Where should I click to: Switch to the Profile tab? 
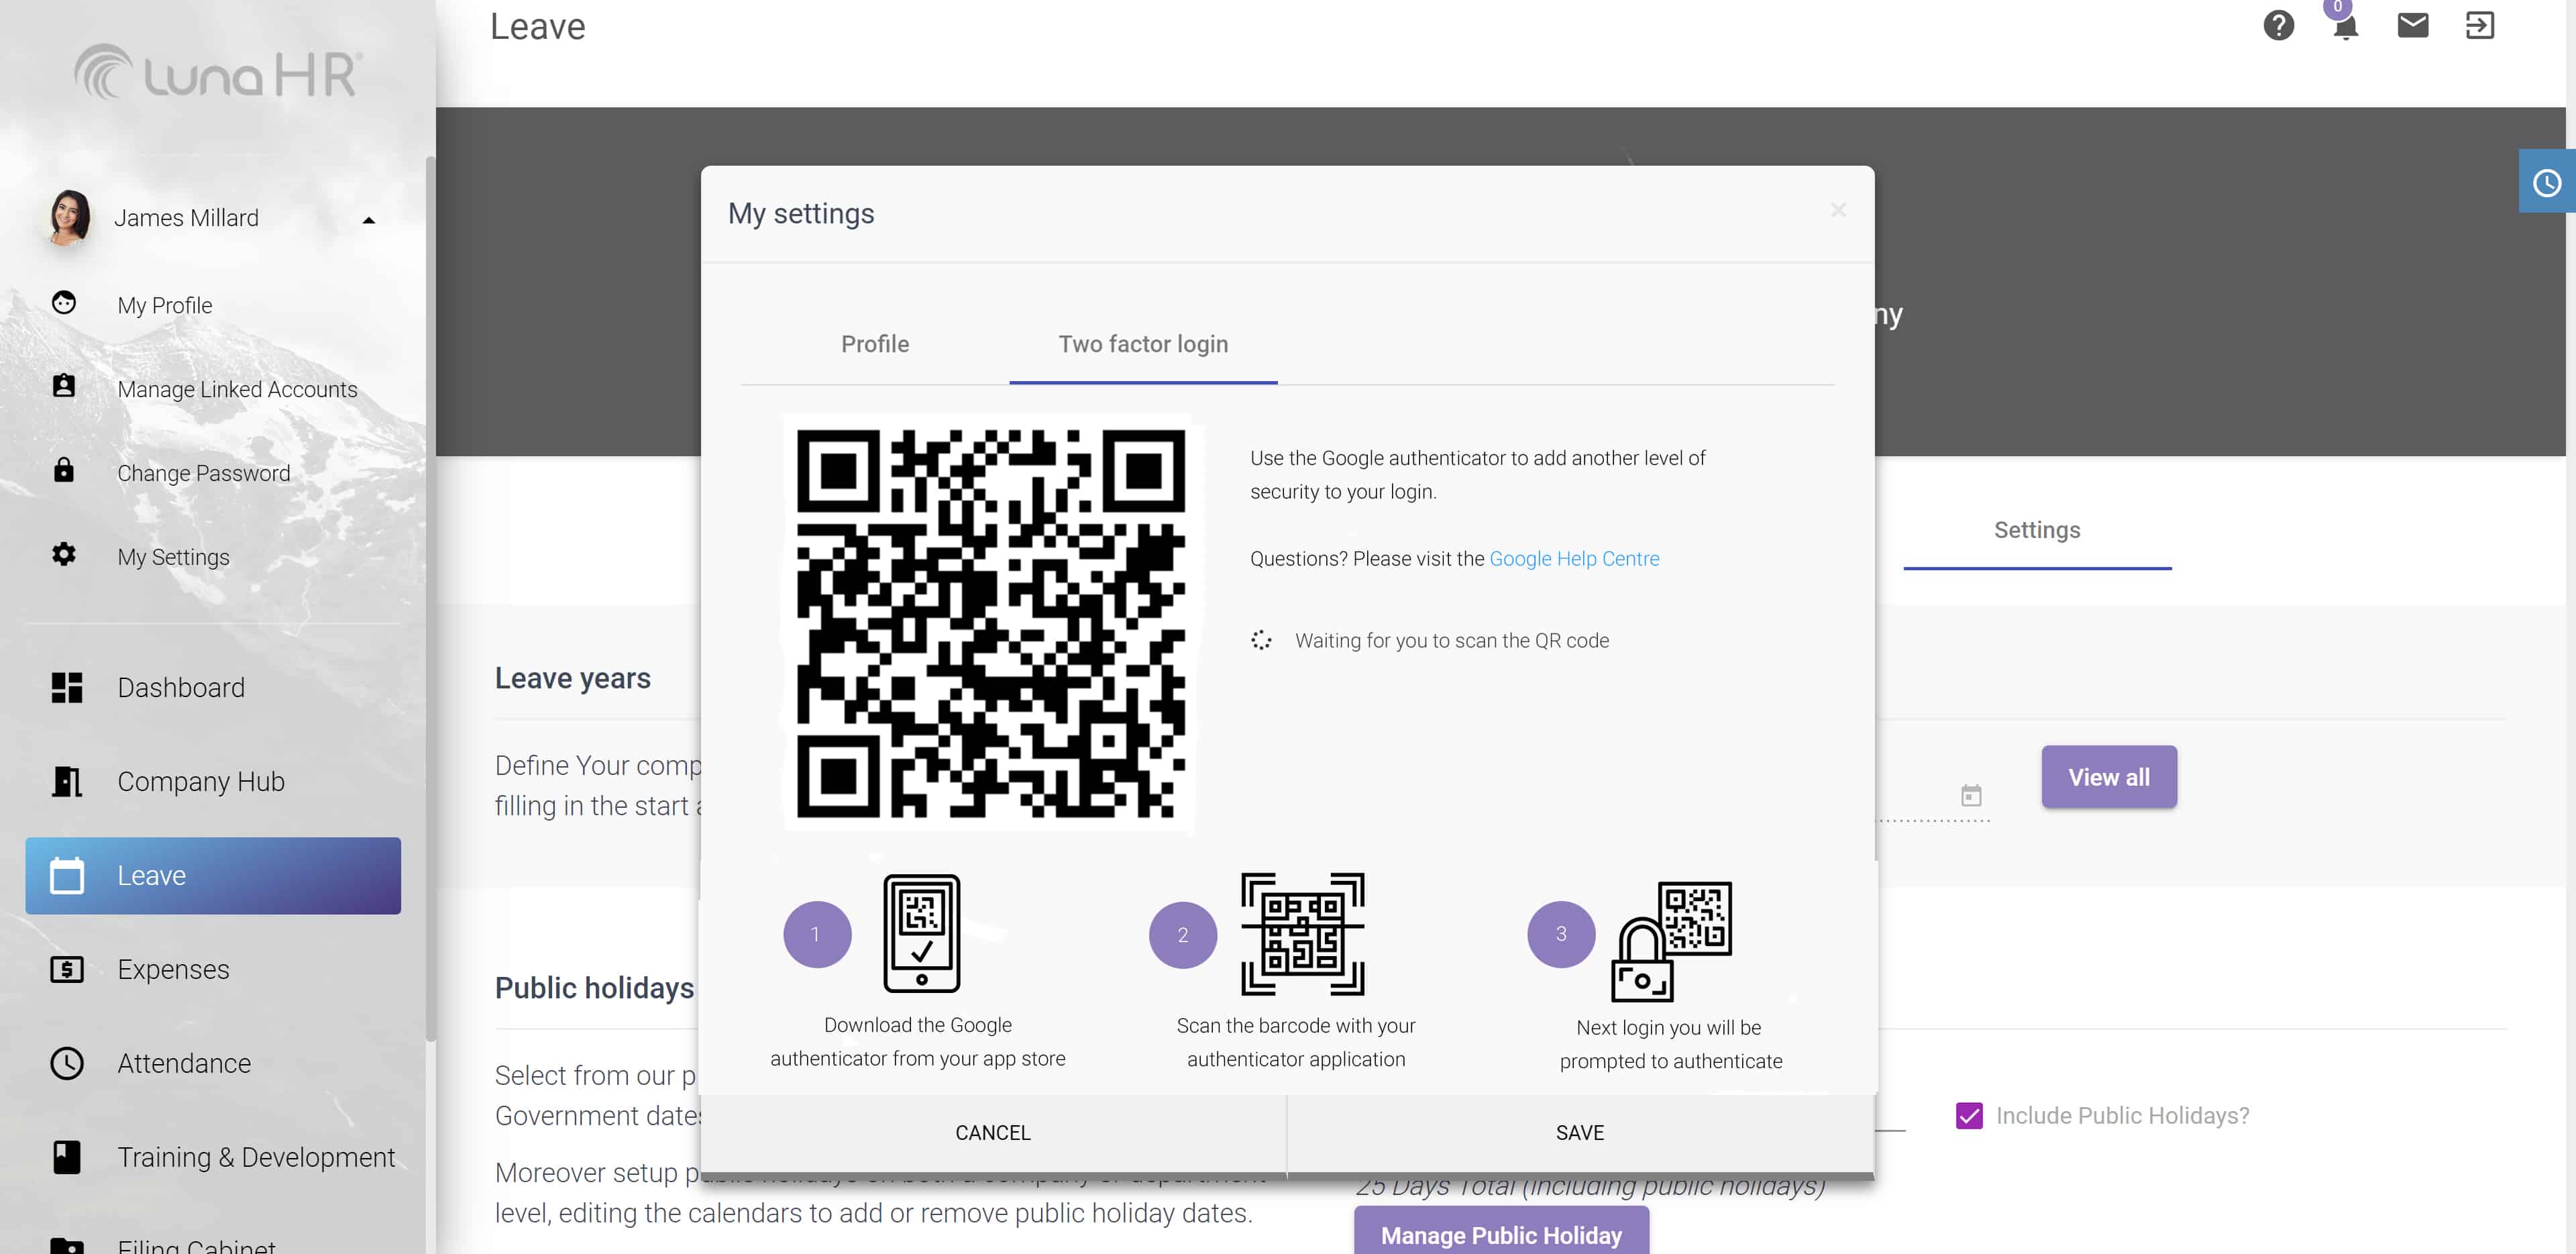875,344
